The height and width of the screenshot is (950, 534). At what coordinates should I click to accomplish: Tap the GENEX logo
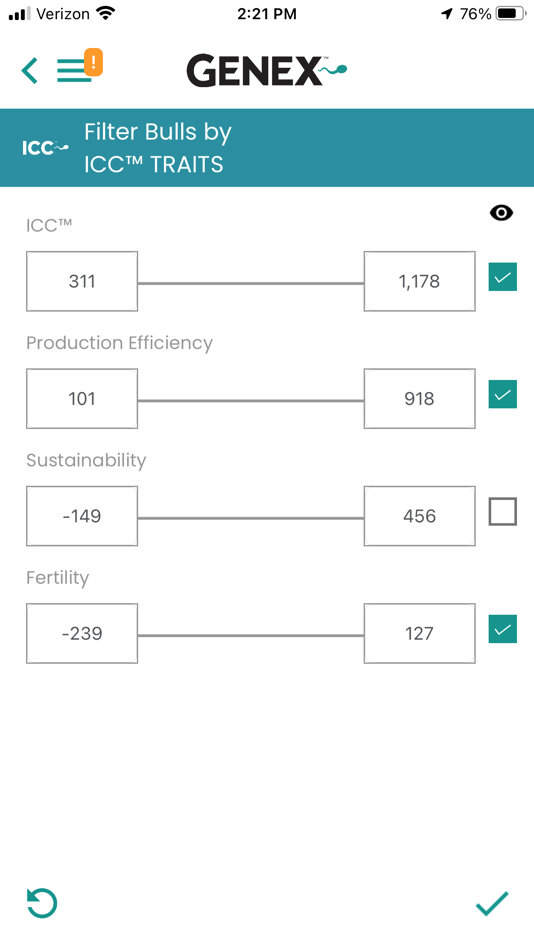pos(267,70)
